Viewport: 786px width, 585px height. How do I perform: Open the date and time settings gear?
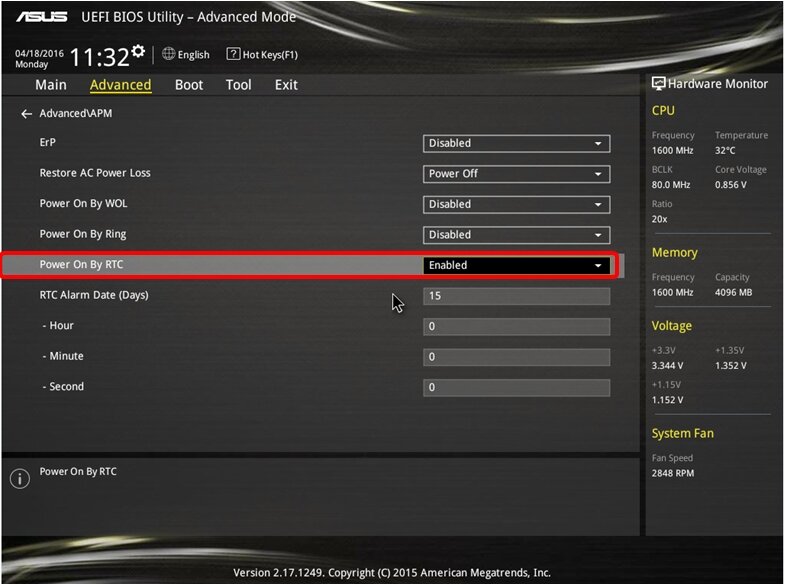138,51
